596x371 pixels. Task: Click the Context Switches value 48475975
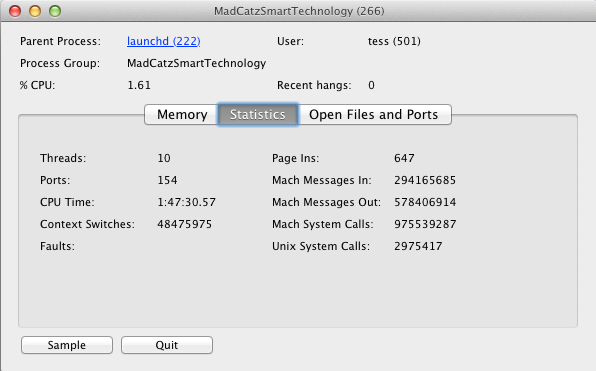click(185, 224)
